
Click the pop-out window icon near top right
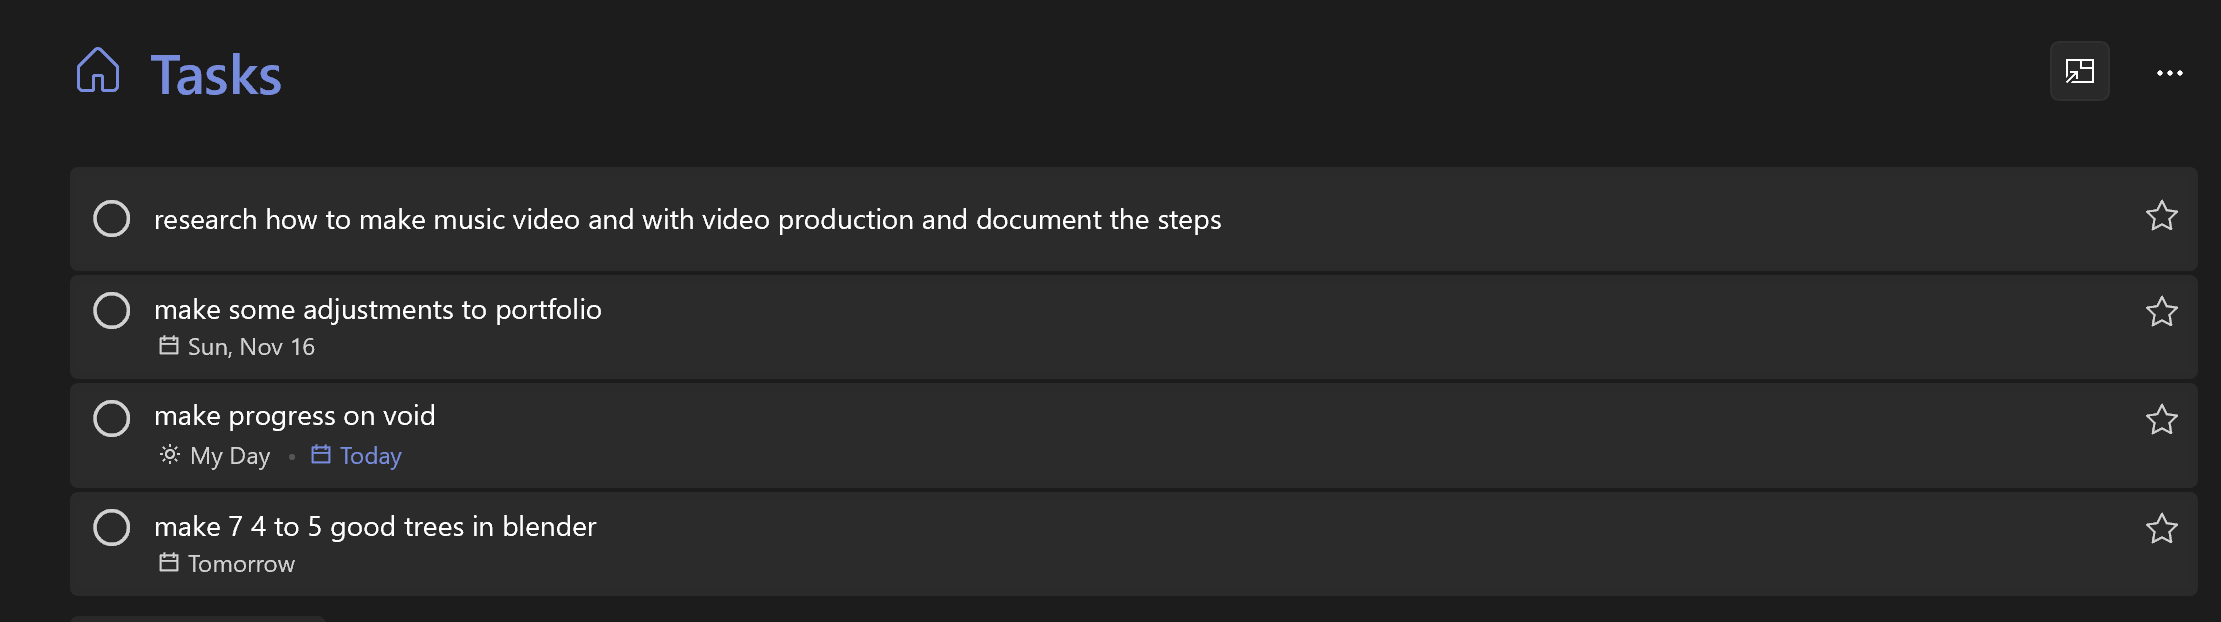click(x=2080, y=71)
